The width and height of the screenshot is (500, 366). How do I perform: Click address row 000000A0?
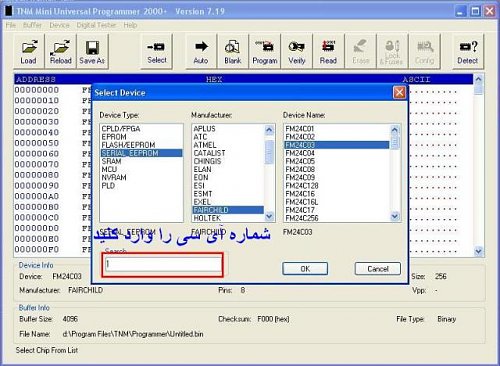point(37,196)
